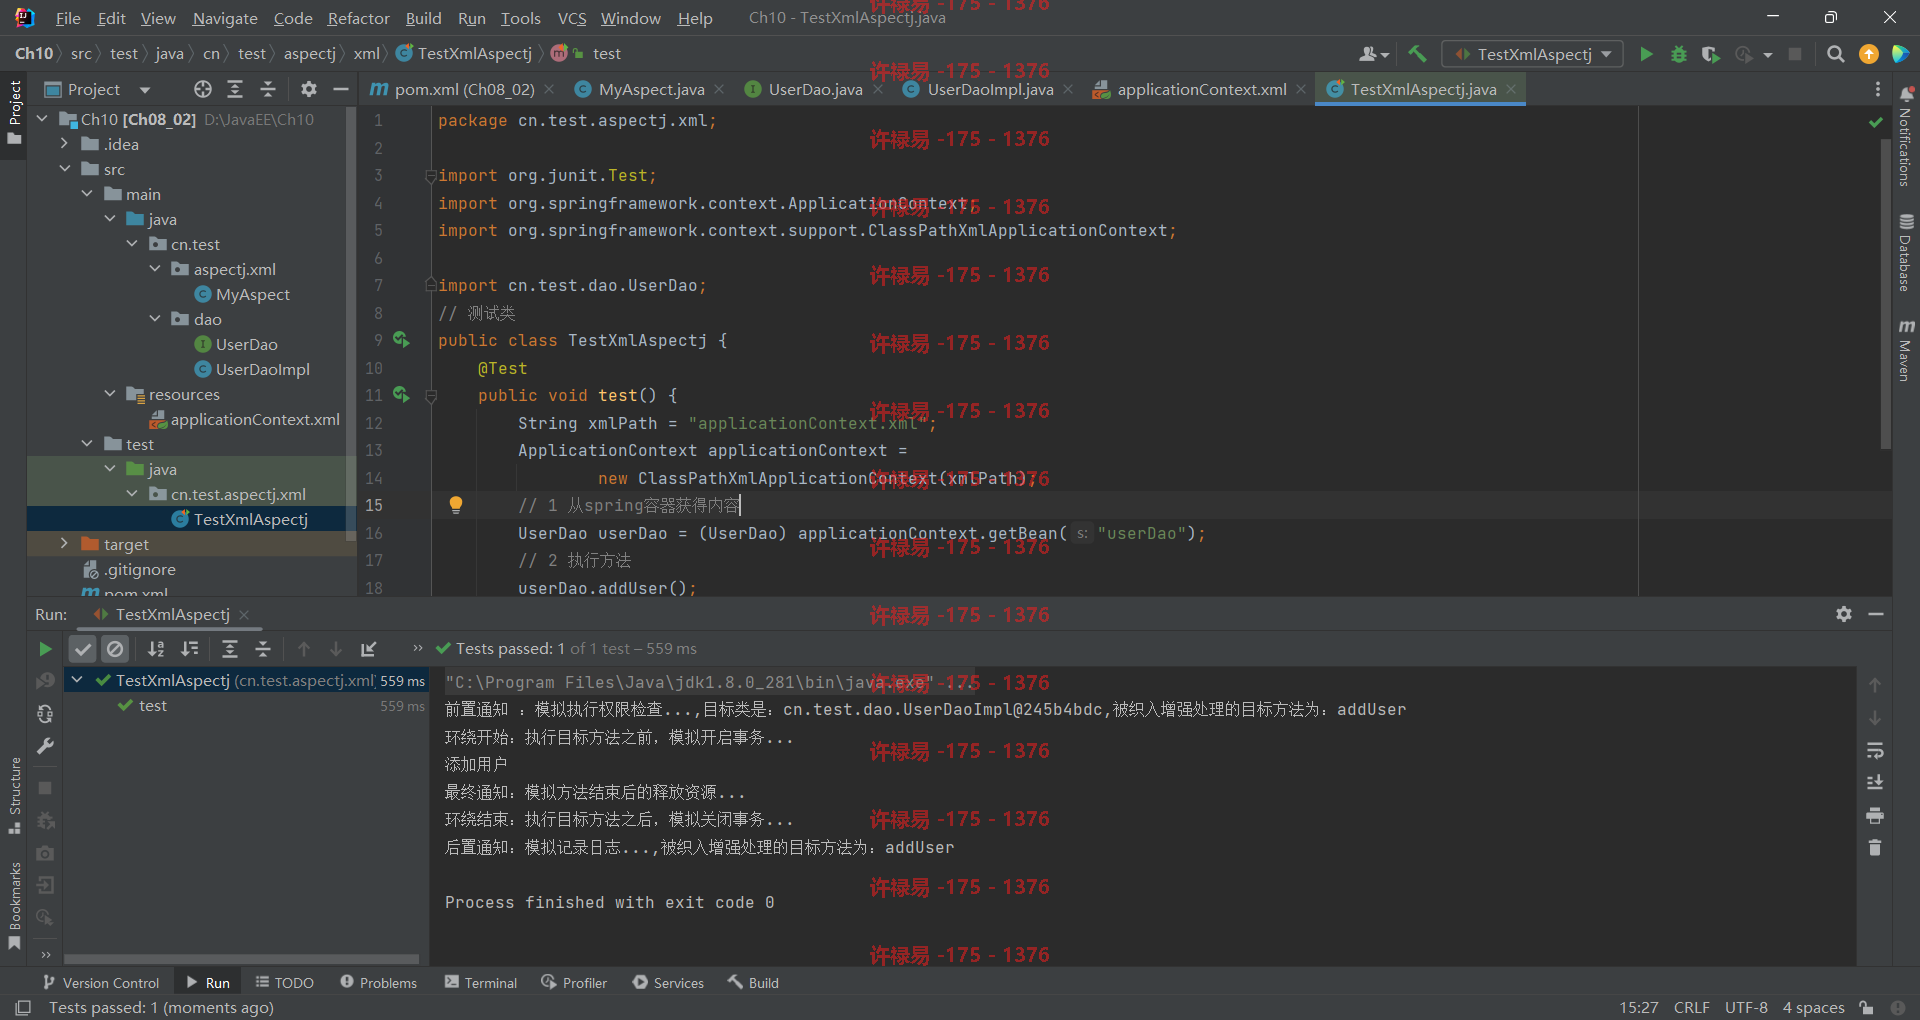Image resolution: width=1920 pixels, height=1020 pixels.
Task: Collapse TestXmlAspectj test result node
Action: [77, 680]
